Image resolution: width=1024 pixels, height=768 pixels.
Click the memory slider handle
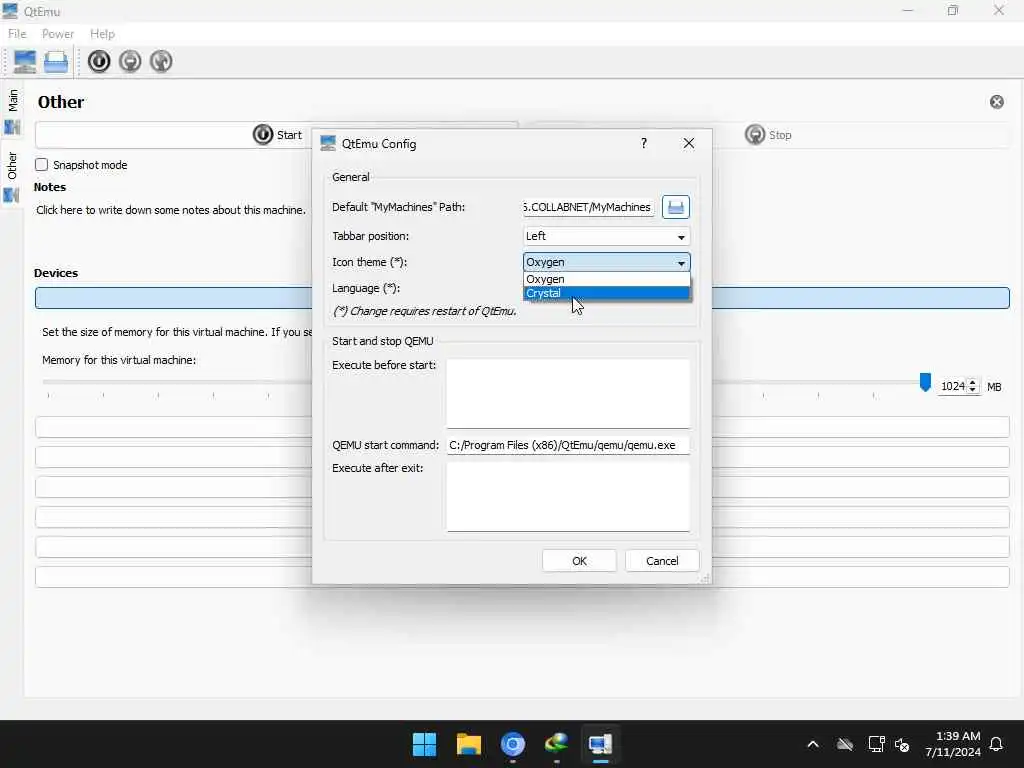925,382
